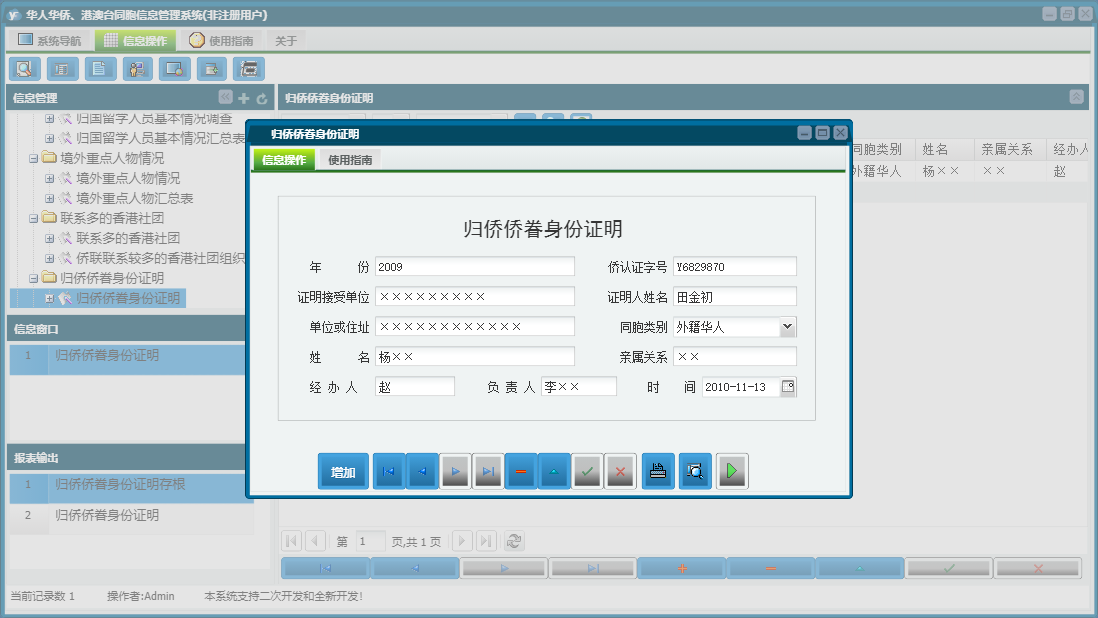Screen dimensions: 1098x618
Task: Go to previous record in dialog
Action: (422, 472)
